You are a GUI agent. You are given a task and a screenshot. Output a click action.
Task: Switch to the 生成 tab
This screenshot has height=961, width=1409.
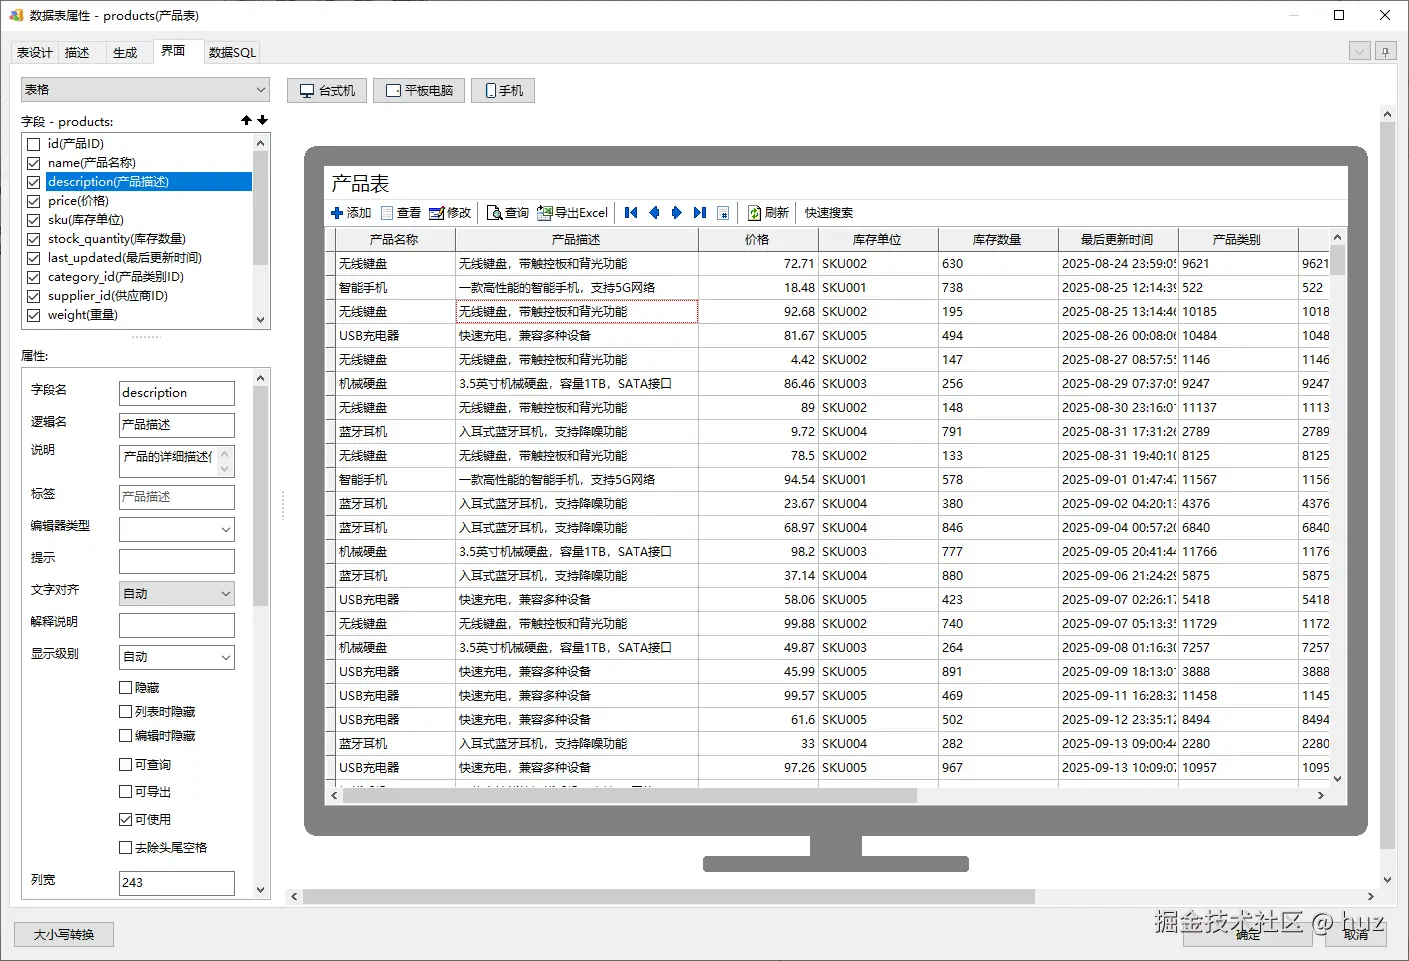click(x=125, y=53)
